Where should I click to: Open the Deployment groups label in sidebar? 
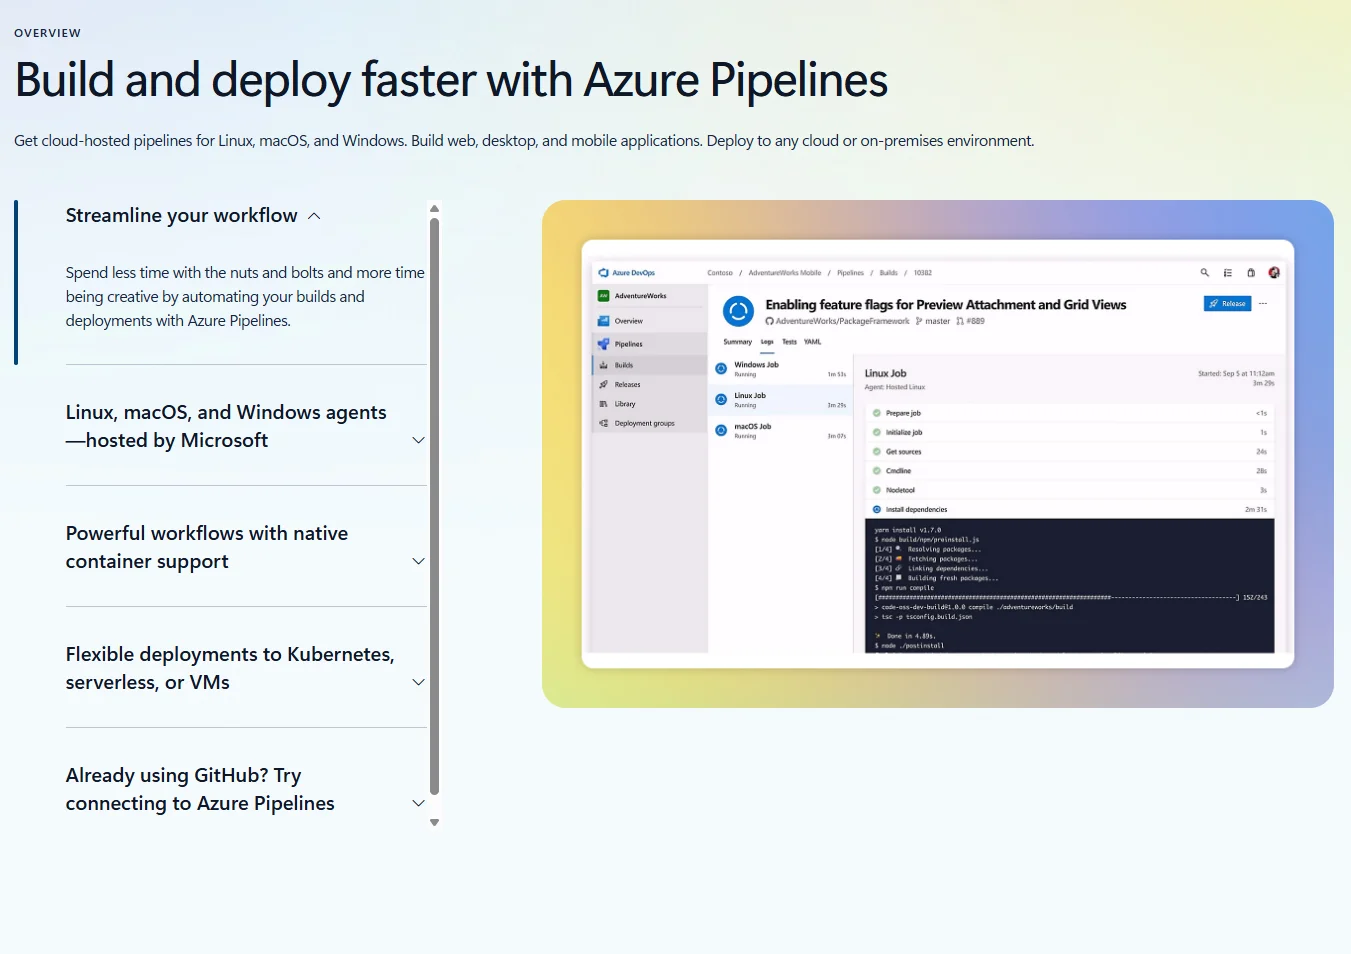(645, 423)
